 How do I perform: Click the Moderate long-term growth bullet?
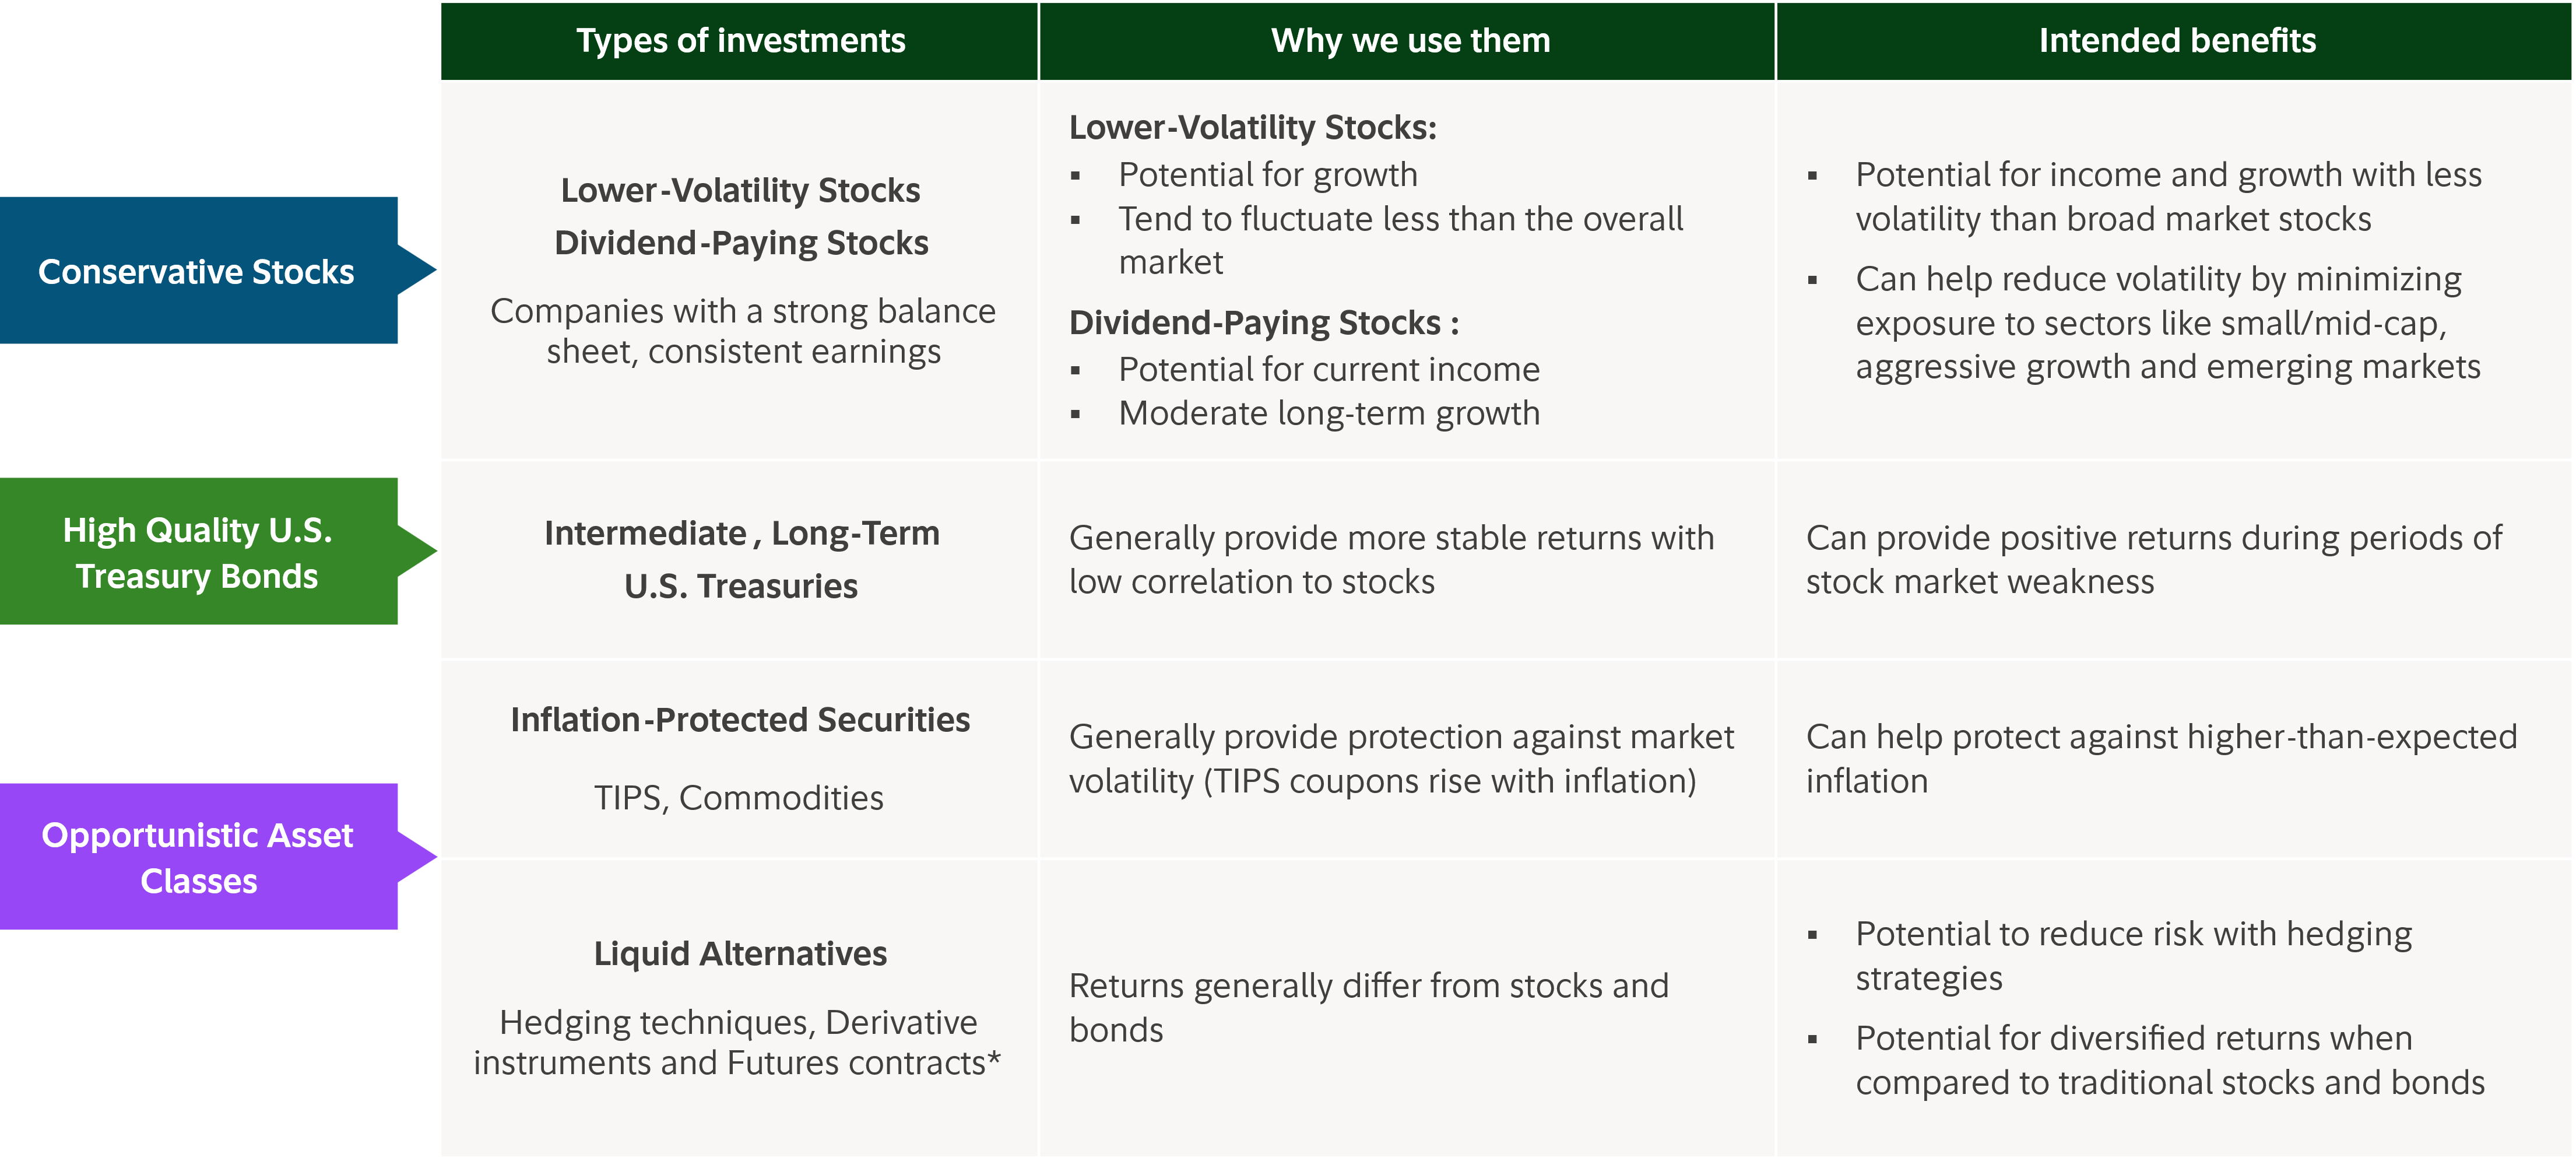1329,413
